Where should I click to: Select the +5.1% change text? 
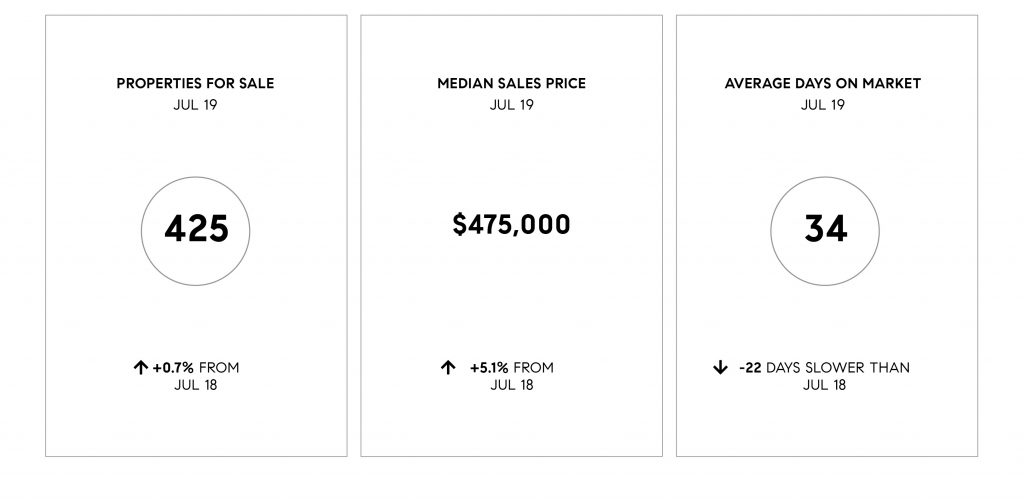coord(488,368)
